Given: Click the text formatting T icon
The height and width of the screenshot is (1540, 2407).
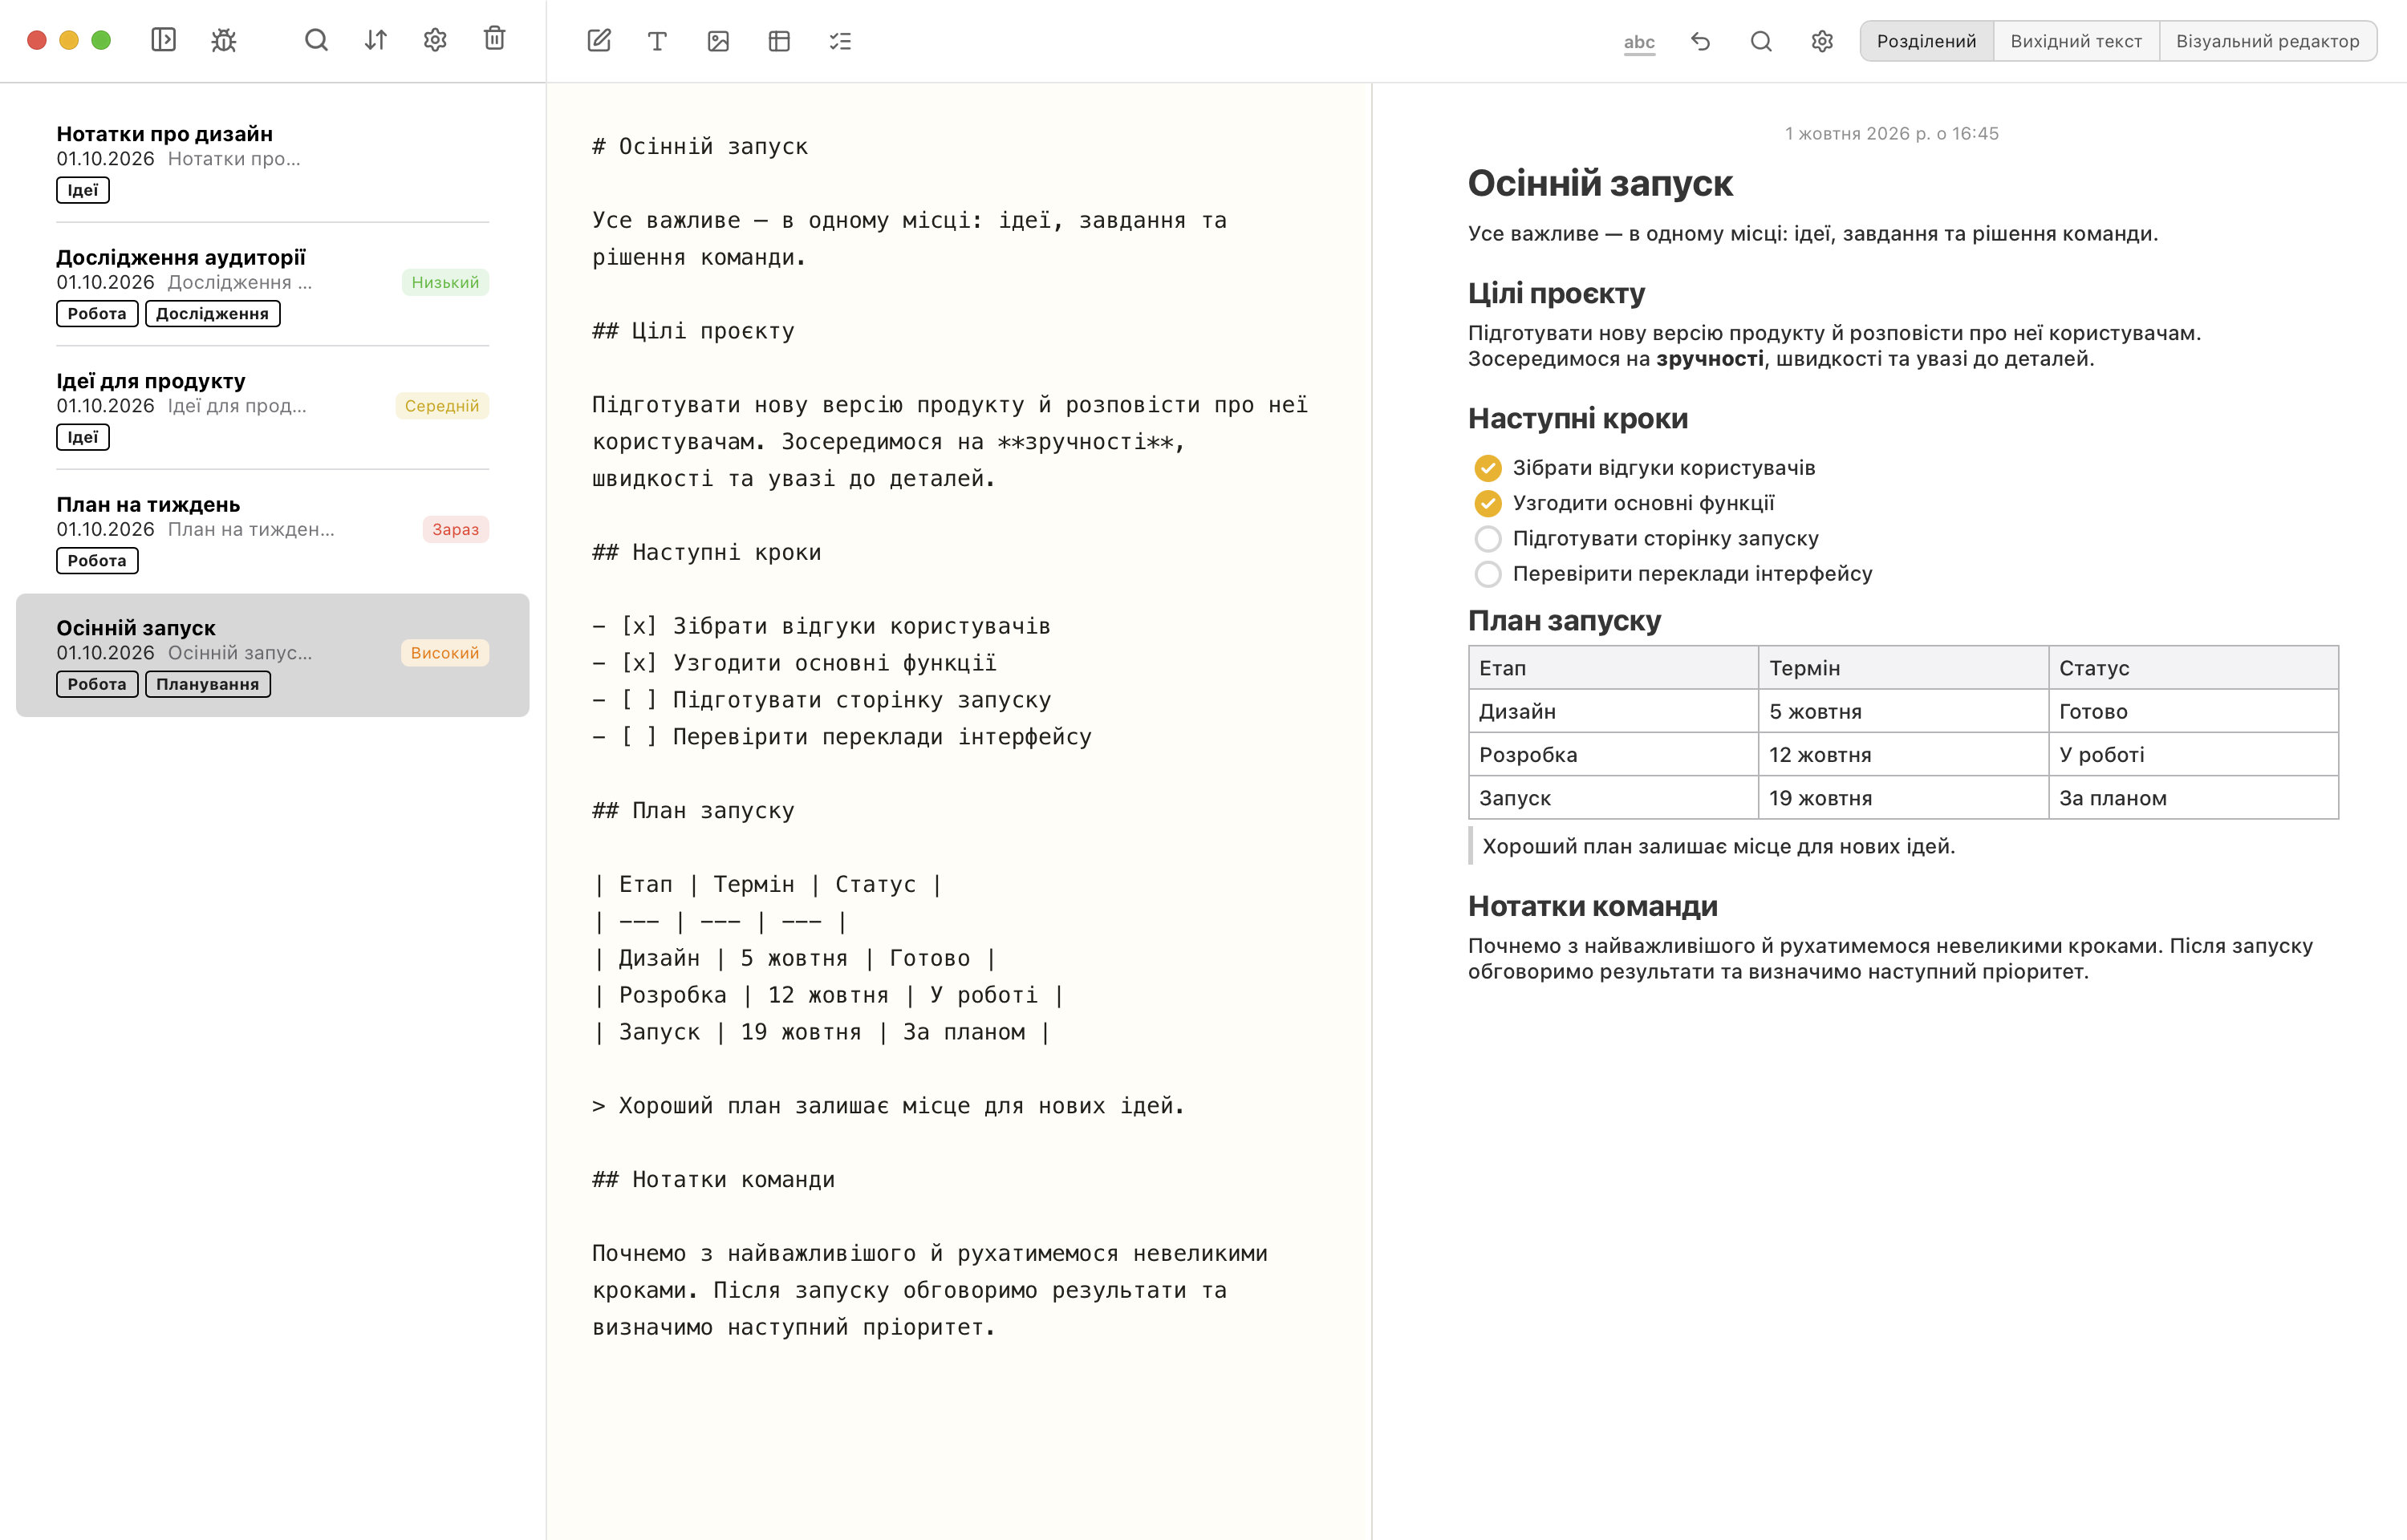Looking at the screenshot, I should click(x=657, y=41).
